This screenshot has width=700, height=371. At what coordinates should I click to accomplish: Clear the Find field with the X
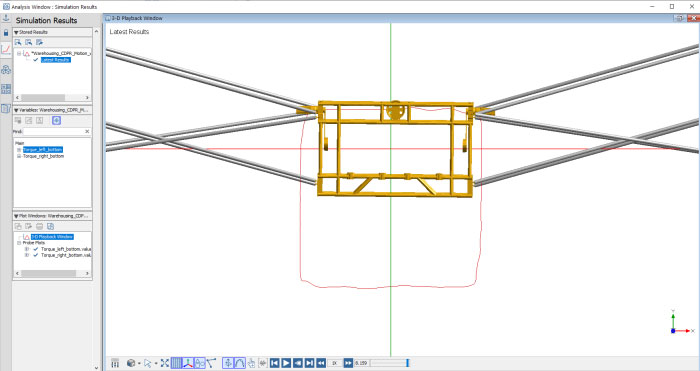[x=87, y=131]
